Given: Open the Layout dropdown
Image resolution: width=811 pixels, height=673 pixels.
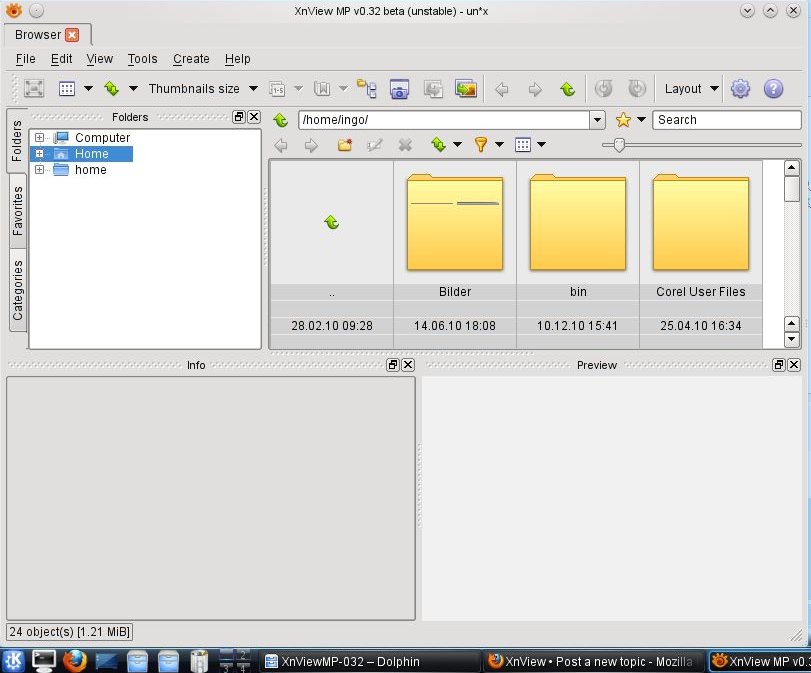Looking at the screenshot, I should tap(692, 88).
